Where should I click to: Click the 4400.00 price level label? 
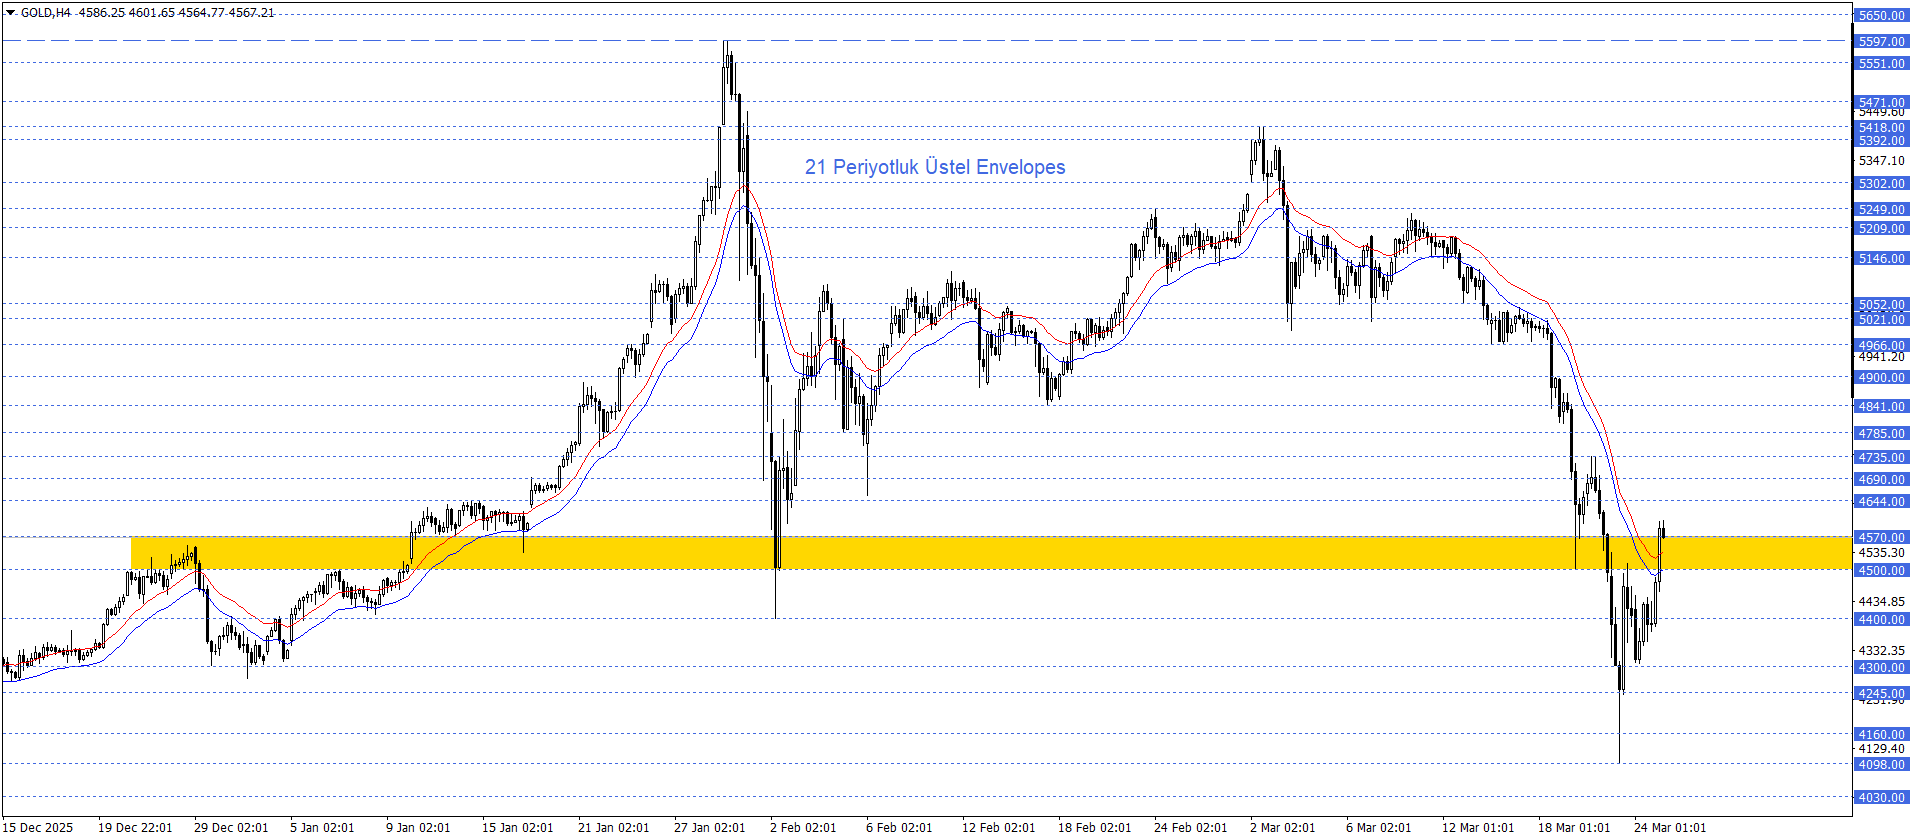pos(1881,620)
